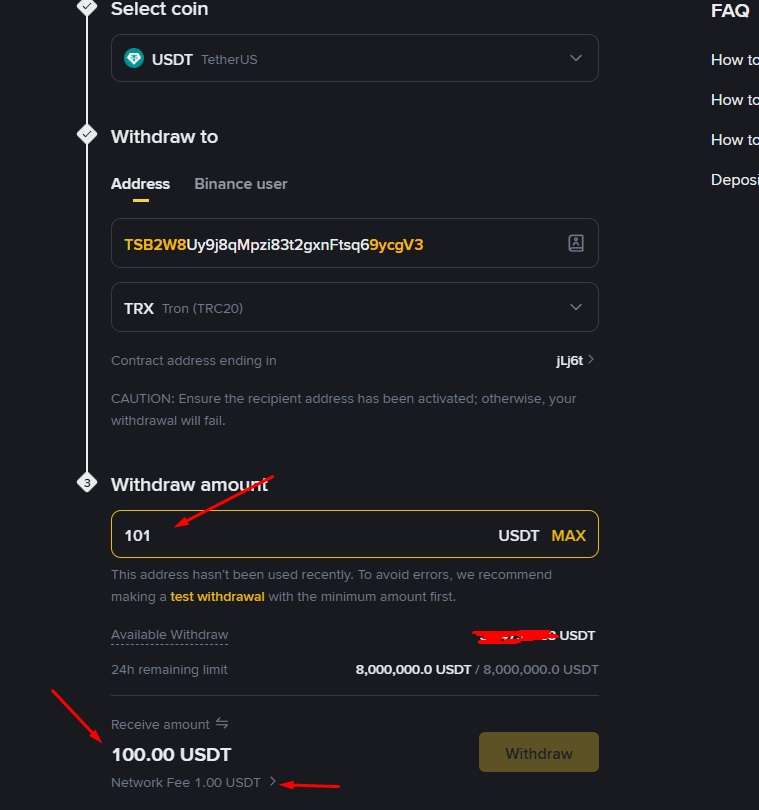Switch to the Binance user tab
This screenshot has width=759, height=810.
(x=240, y=184)
